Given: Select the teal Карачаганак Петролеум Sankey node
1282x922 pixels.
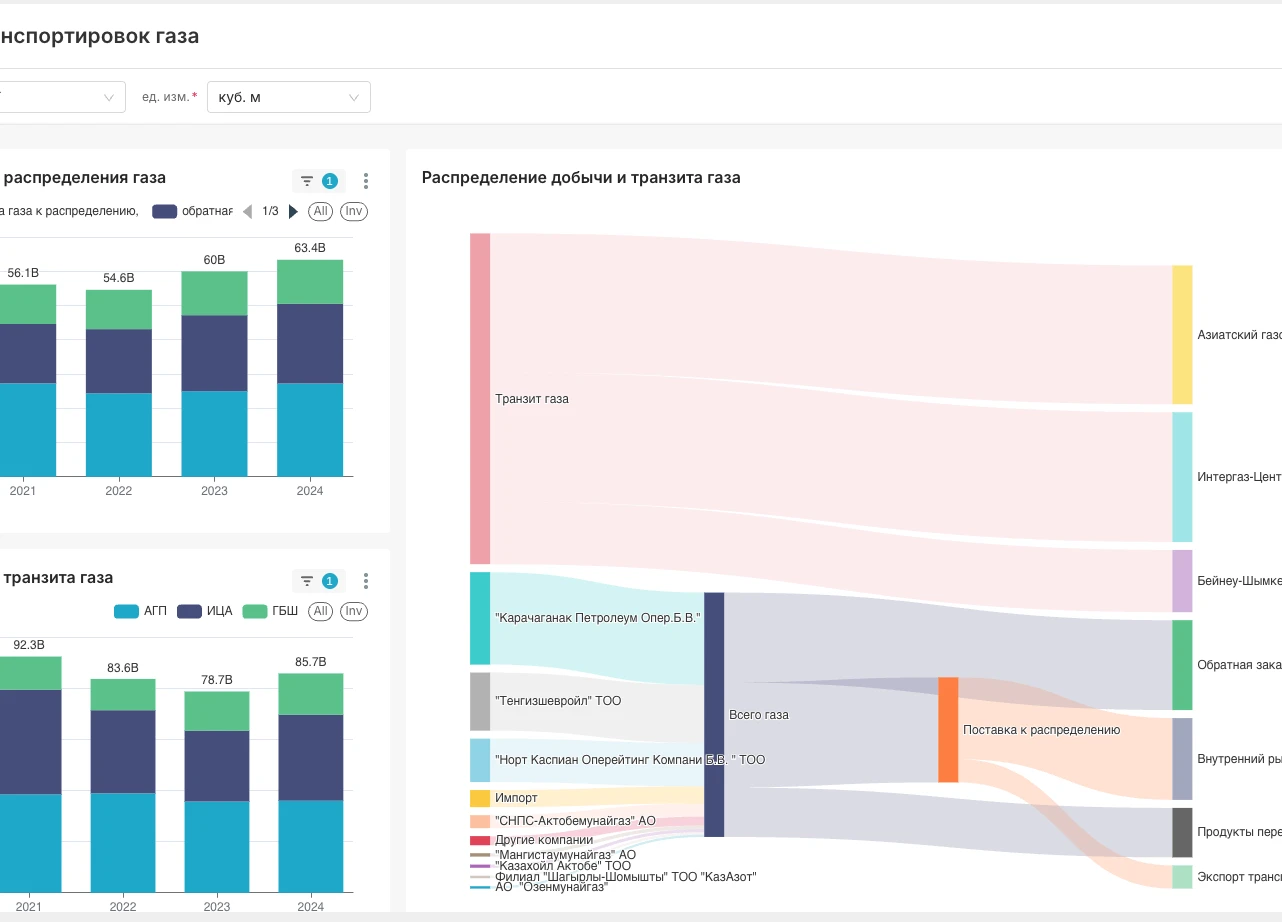Looking at the screenshot, I should (x=480, y=618).
